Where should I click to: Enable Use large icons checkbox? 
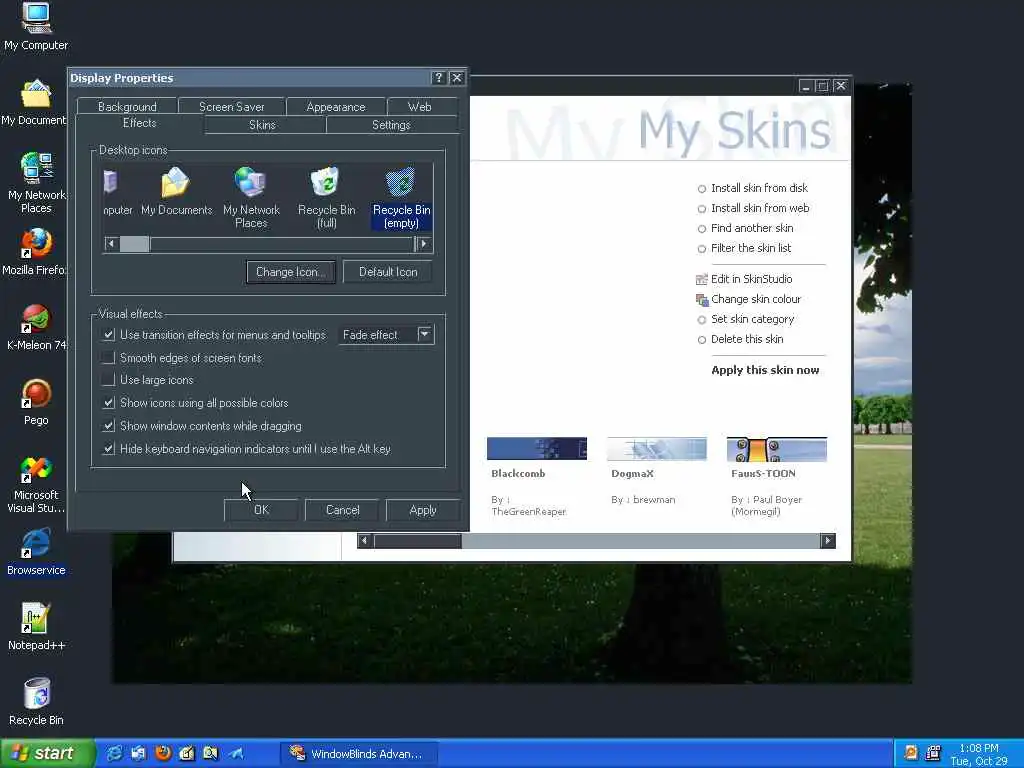coord(108,379)
